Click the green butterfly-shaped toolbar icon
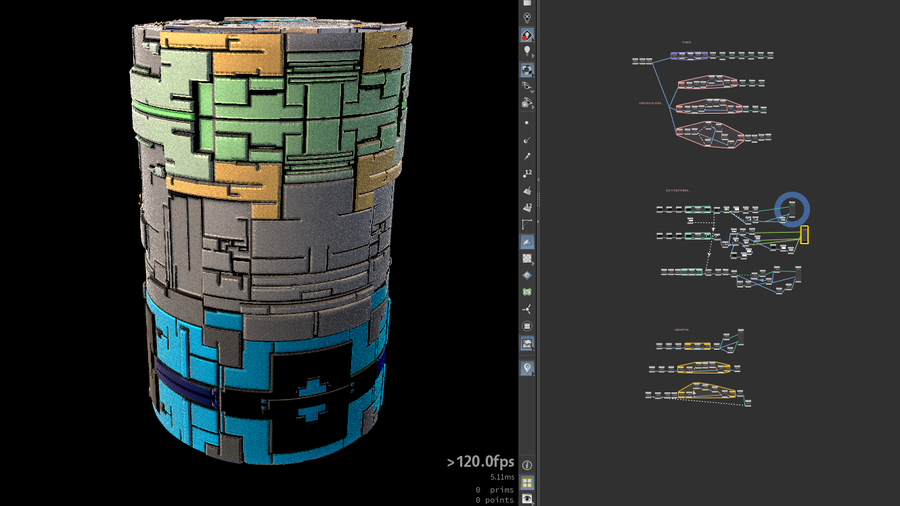 527,292
